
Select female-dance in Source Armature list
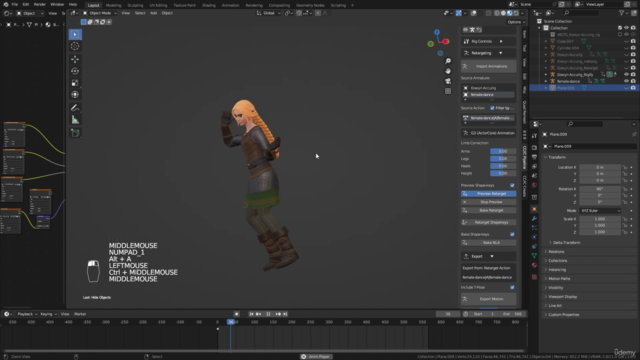[489, 95]
